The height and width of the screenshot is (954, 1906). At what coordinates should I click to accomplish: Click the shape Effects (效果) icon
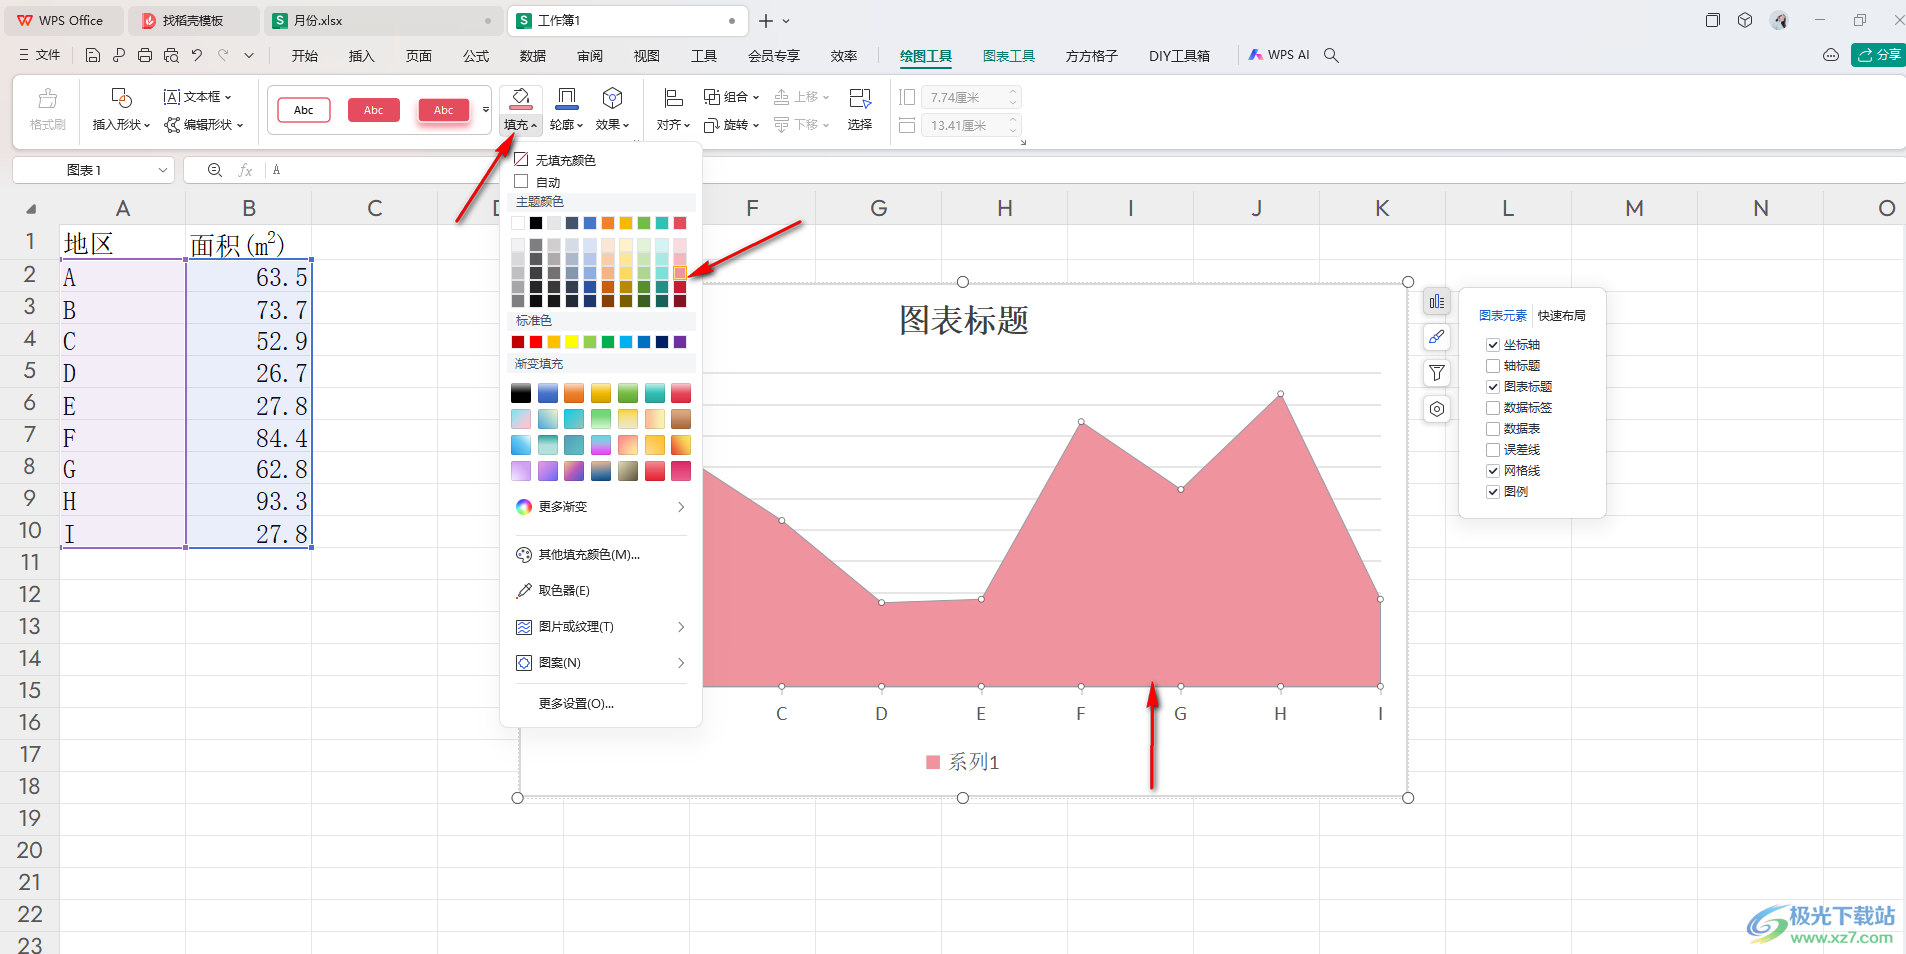tap(613, 98)
